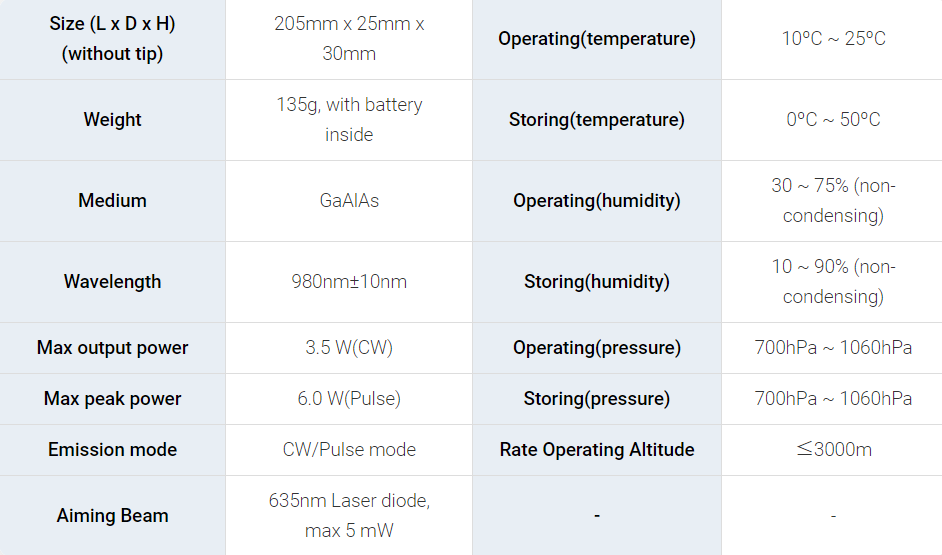The height and width of the screenshot is (555, 942).
Task: Select the 0ºC ~ 50ºC storing temperature
Action: pyautogui.click(x=833, y=120)
